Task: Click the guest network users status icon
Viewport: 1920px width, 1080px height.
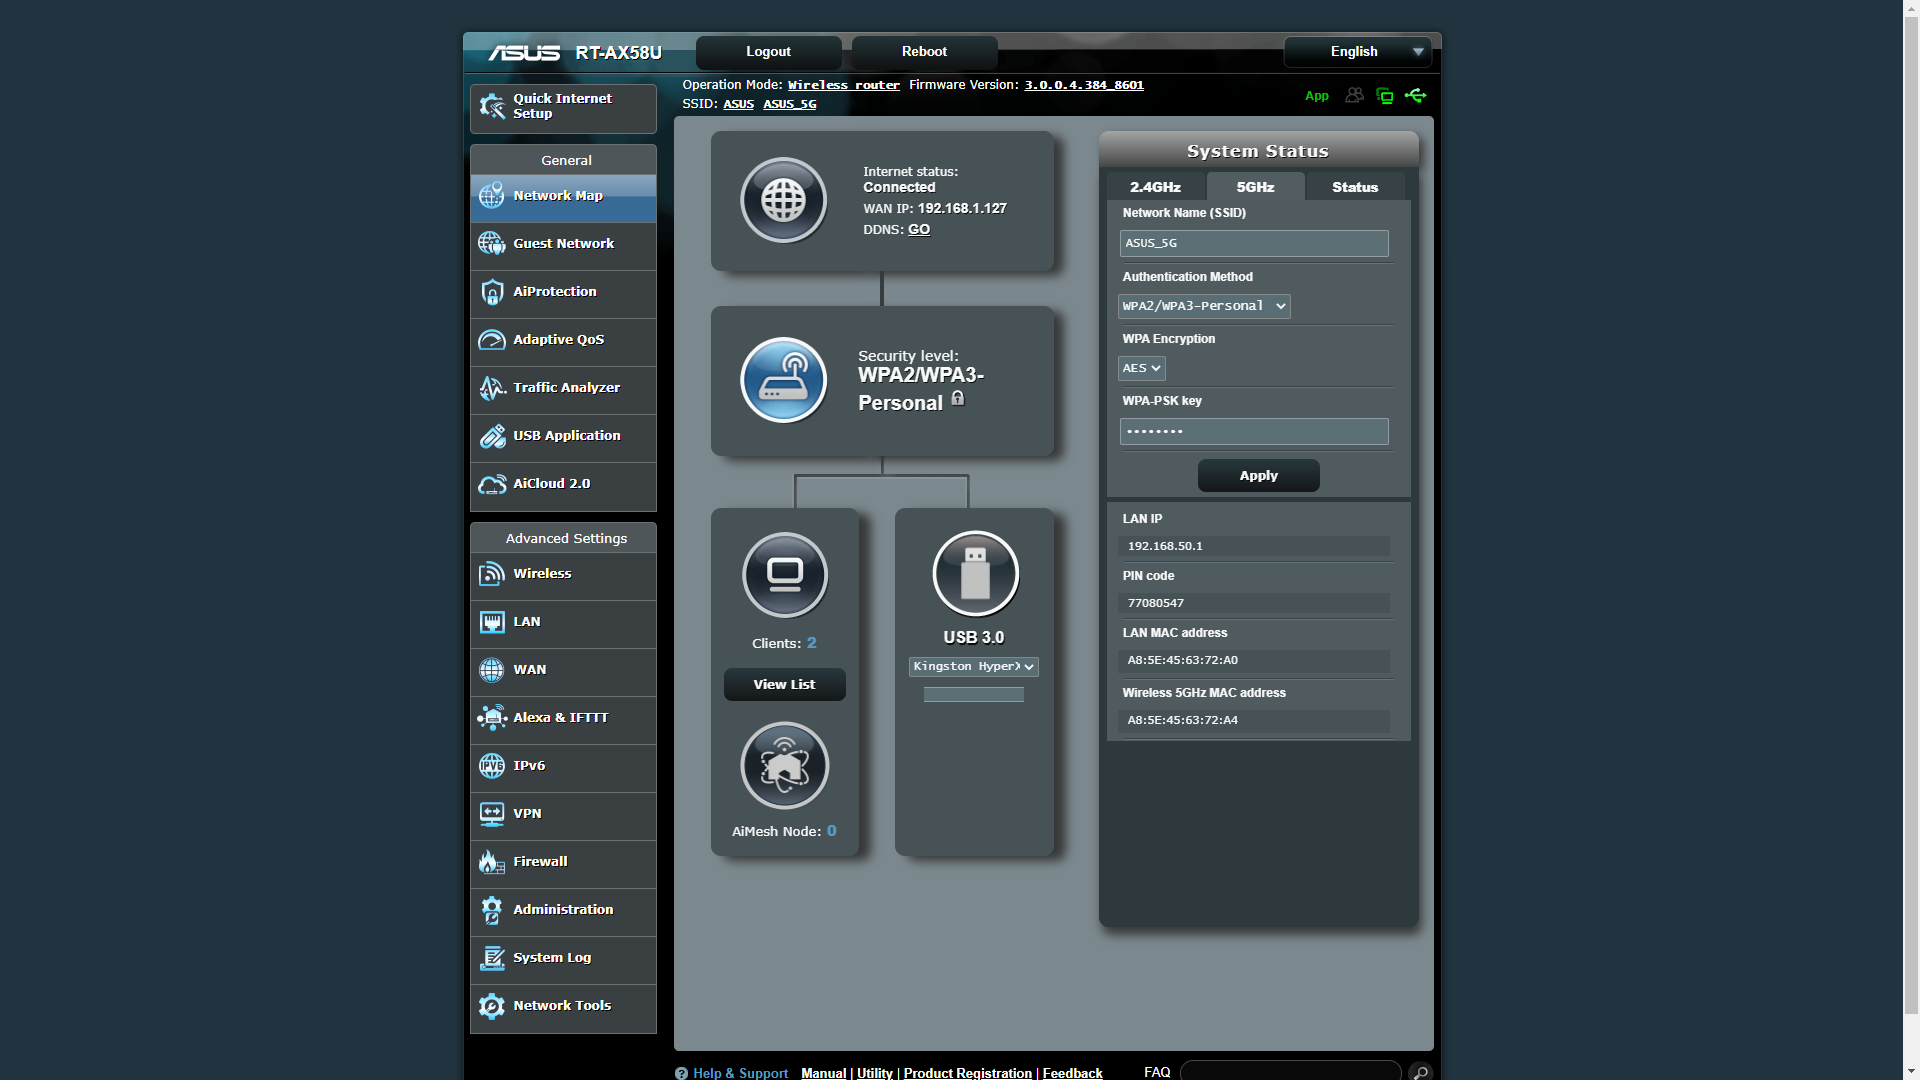Action: (1354, 96)
